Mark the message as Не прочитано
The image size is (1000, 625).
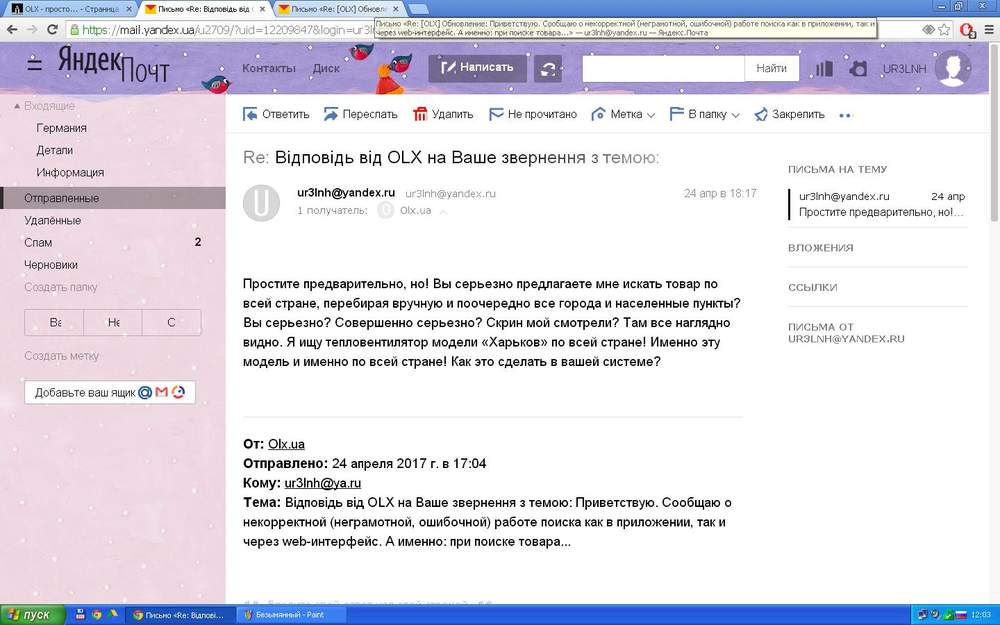(533, 114)
